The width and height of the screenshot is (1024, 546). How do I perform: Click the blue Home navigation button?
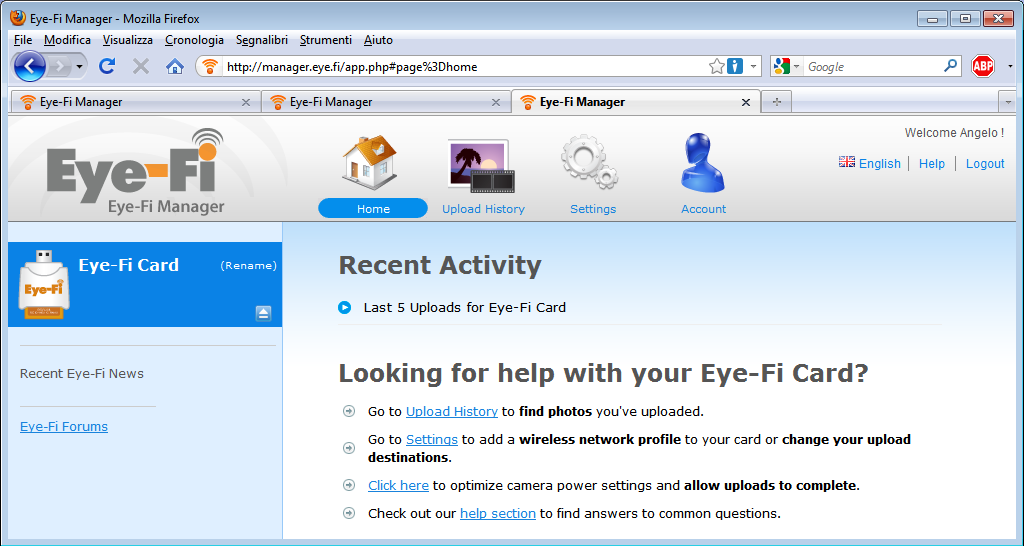[373, 208]
